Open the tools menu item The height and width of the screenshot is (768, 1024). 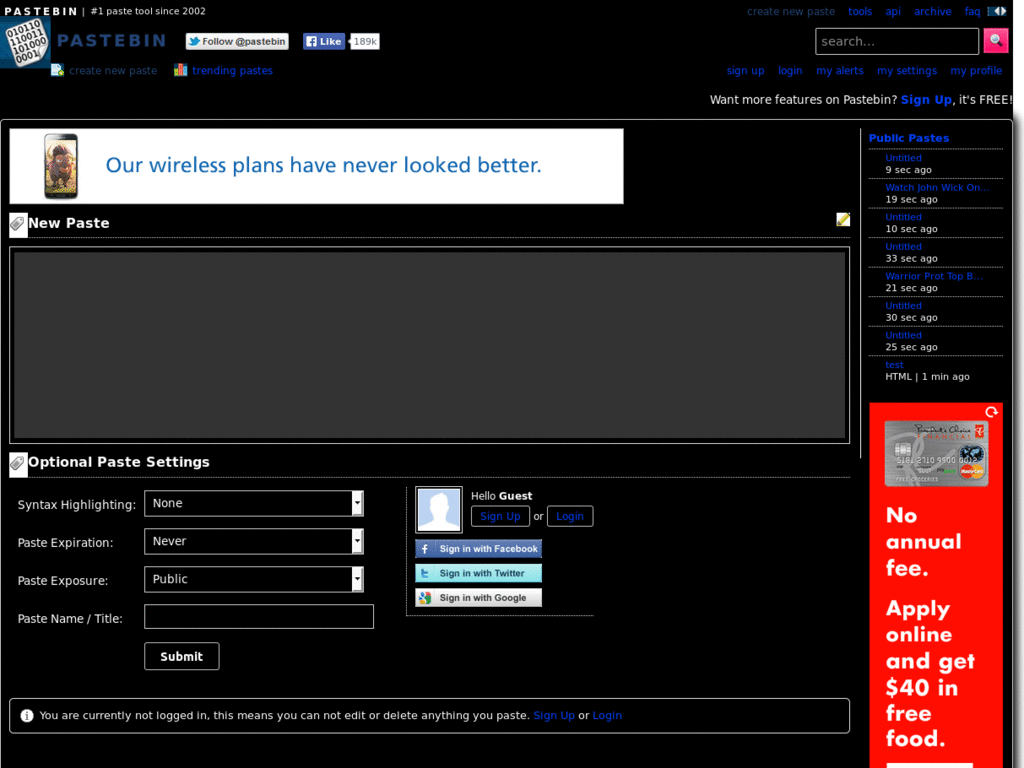click(860, 11)
